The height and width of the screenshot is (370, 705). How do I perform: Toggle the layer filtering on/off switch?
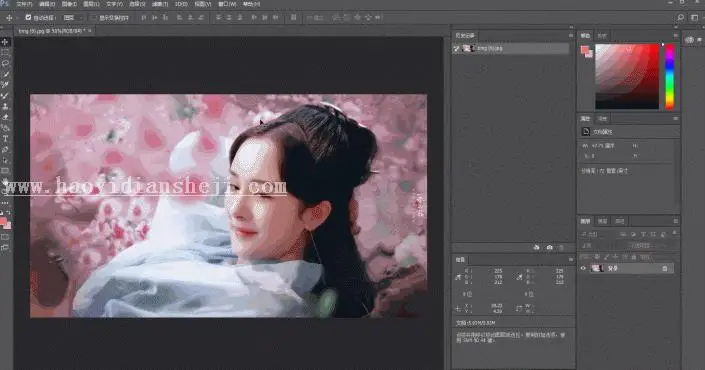(x=674, y=233)
